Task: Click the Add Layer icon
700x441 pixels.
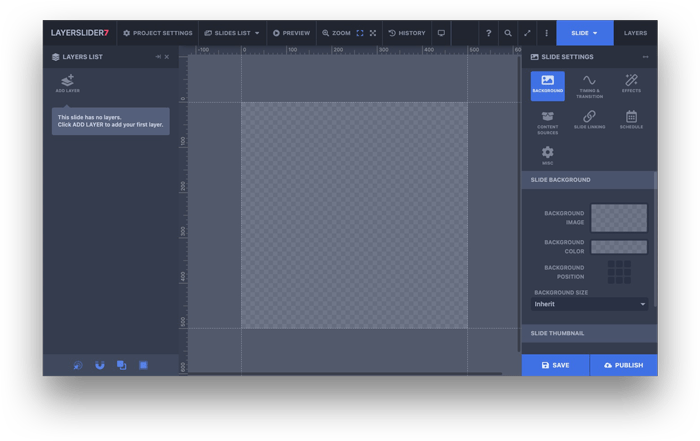Action: [67, 83]
